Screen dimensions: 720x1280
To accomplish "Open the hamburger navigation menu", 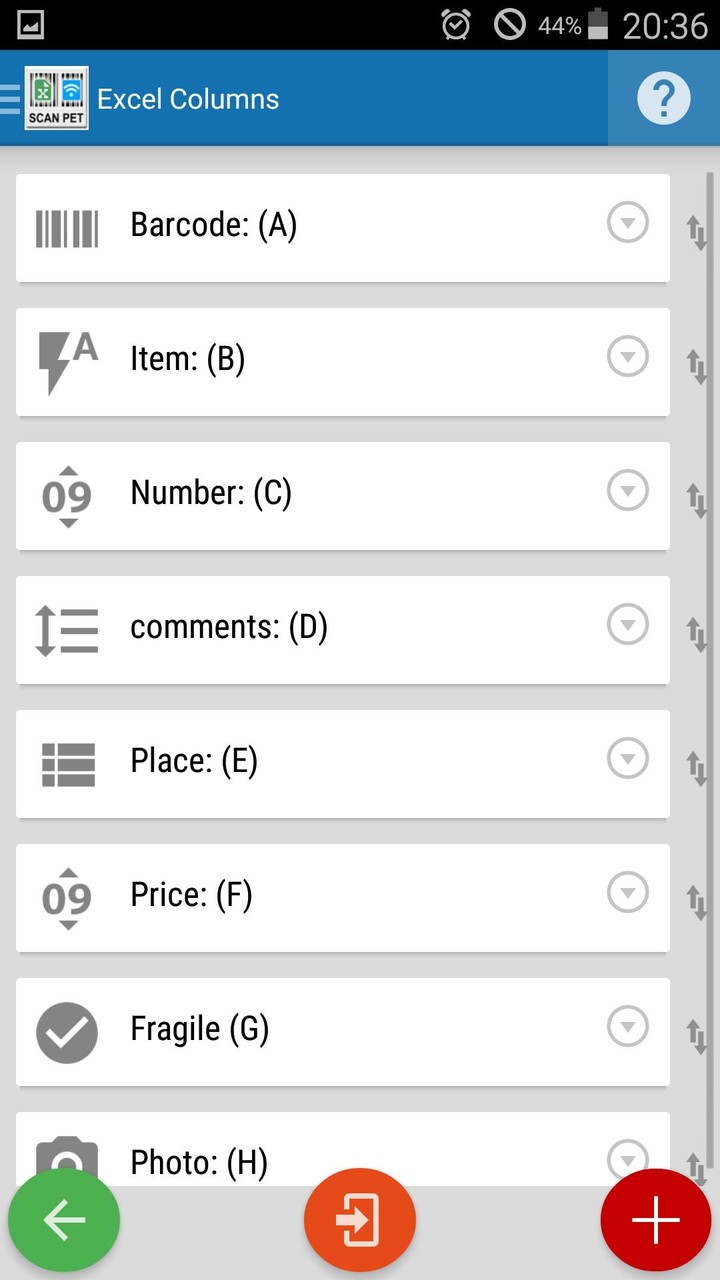I will pos(10,99).
